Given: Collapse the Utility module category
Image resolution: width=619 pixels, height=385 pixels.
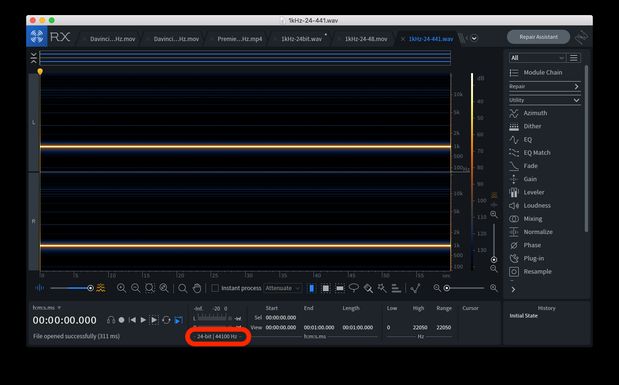Looking at the screenshot, I should (545, 100).
